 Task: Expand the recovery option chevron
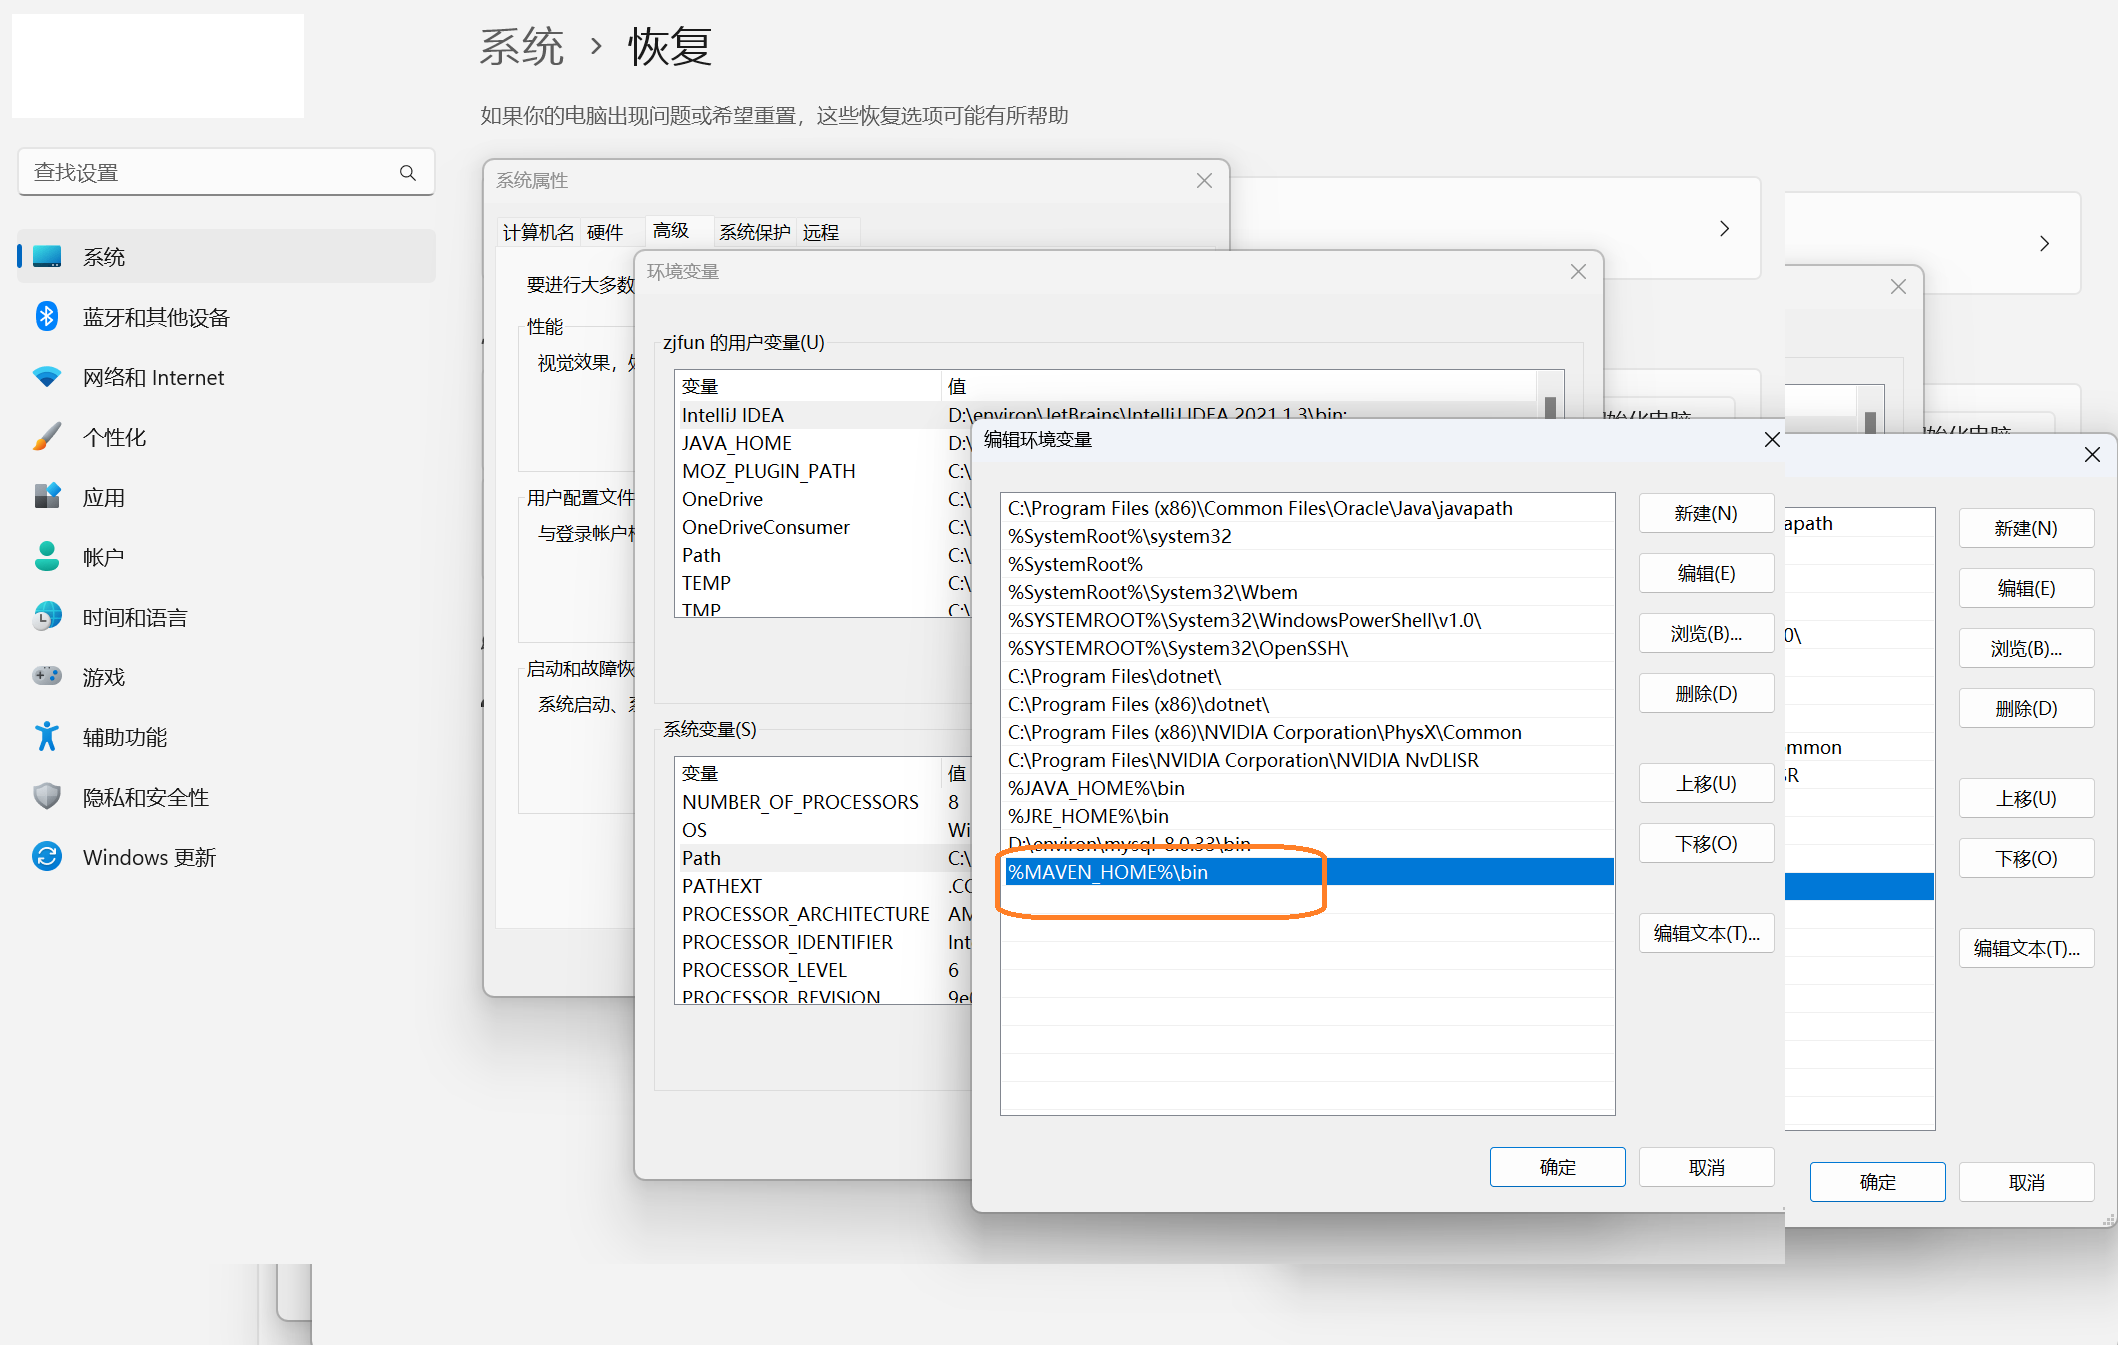coord(1724,228)
